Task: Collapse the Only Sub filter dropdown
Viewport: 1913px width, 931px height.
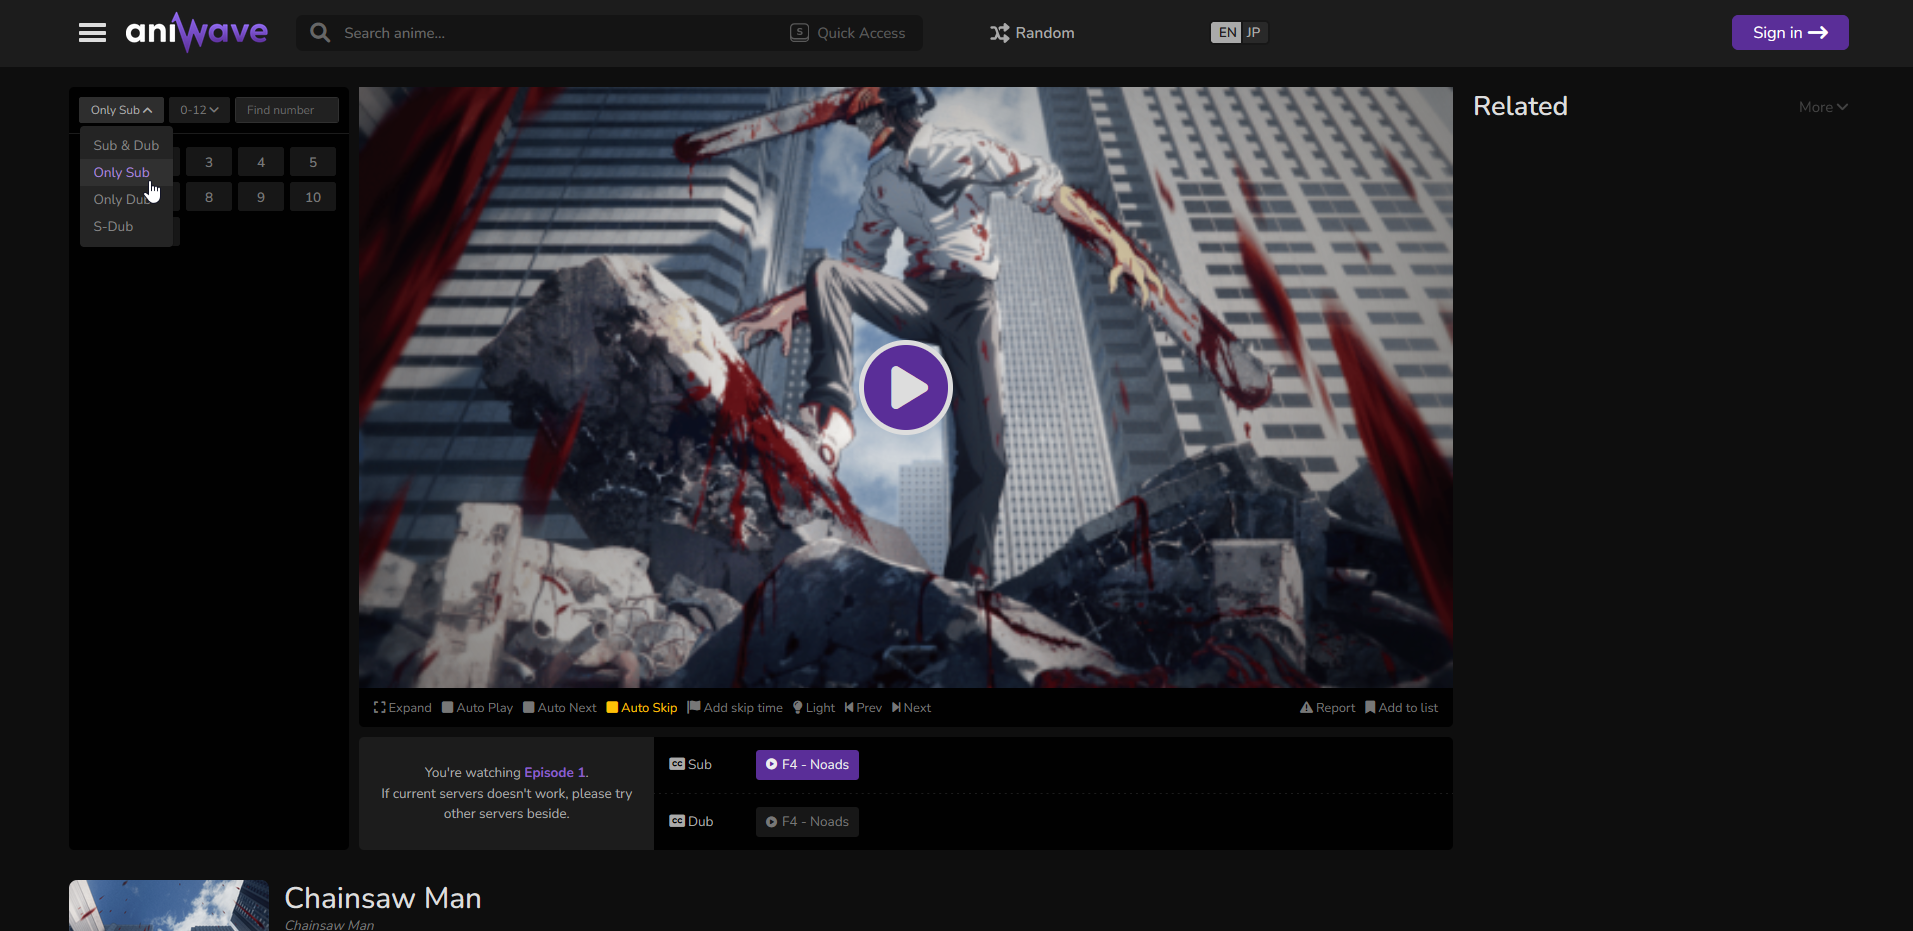Action: [x=121, y=110]
